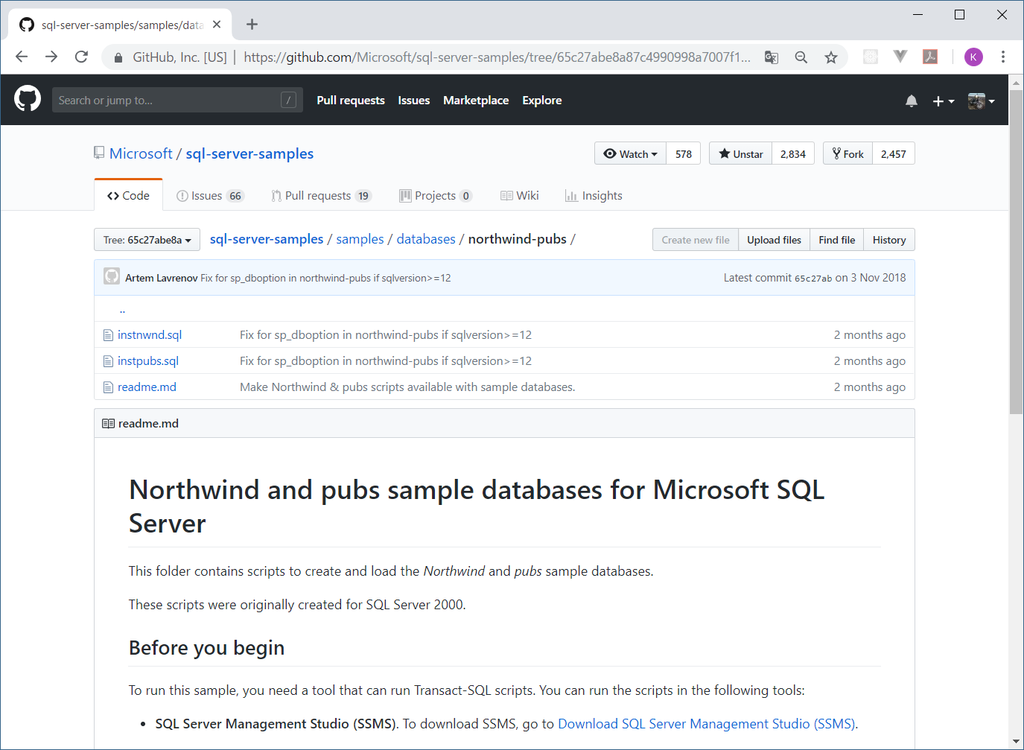This screenshot has width=1024, height=750.
Task: Click Upload files button
Action: pos(774,240)
